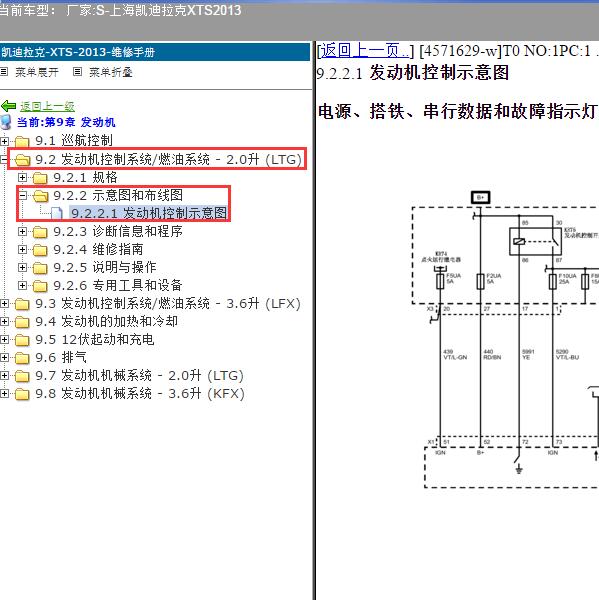This screenshot has height=600, width=599.
Task: Click document icon of 9.2.2.1 发动机控制示意图
Action: tap(57, 213)
